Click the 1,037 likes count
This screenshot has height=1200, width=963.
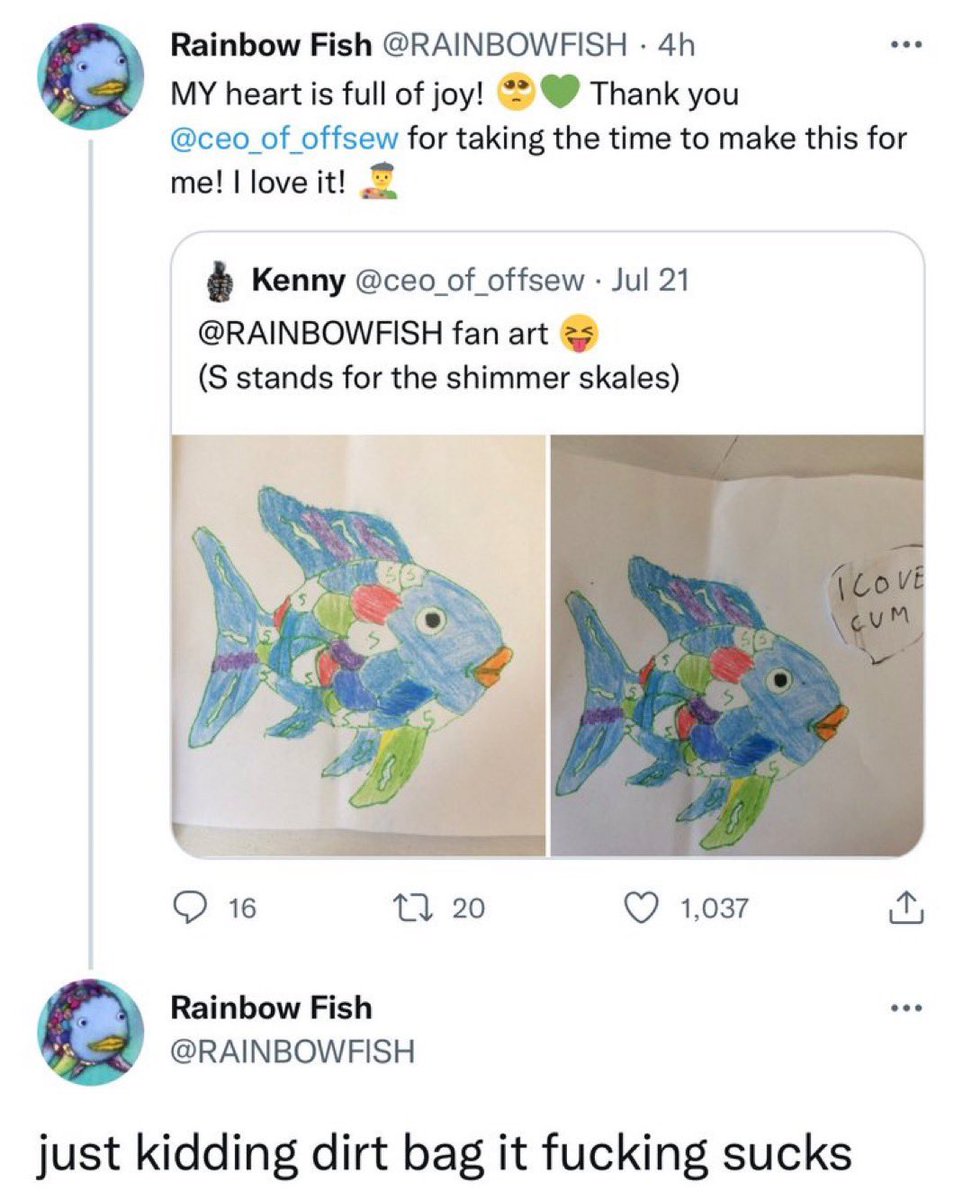(714, 908)
